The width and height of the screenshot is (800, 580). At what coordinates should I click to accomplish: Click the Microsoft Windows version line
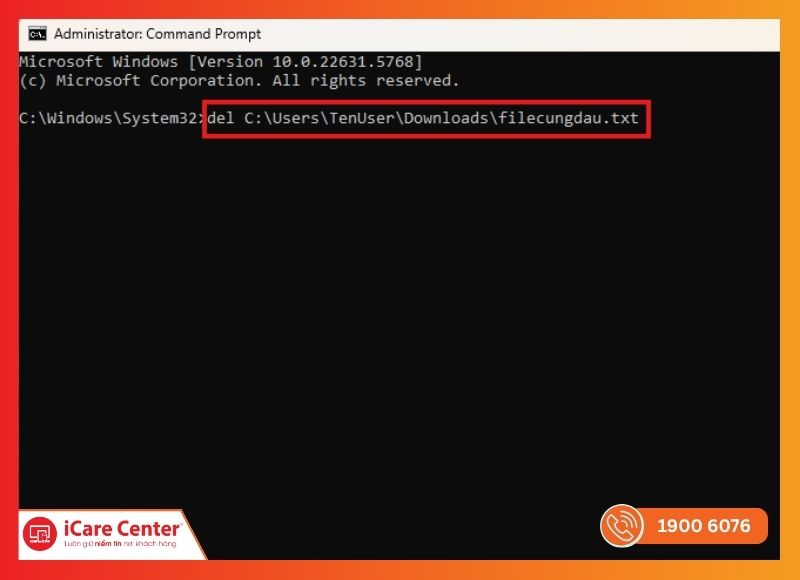221,62
